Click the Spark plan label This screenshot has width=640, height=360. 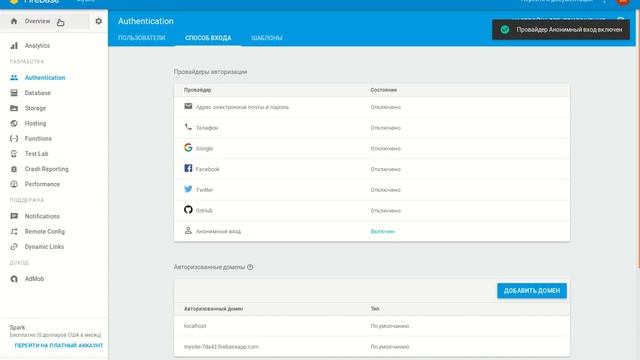(17, 327)
